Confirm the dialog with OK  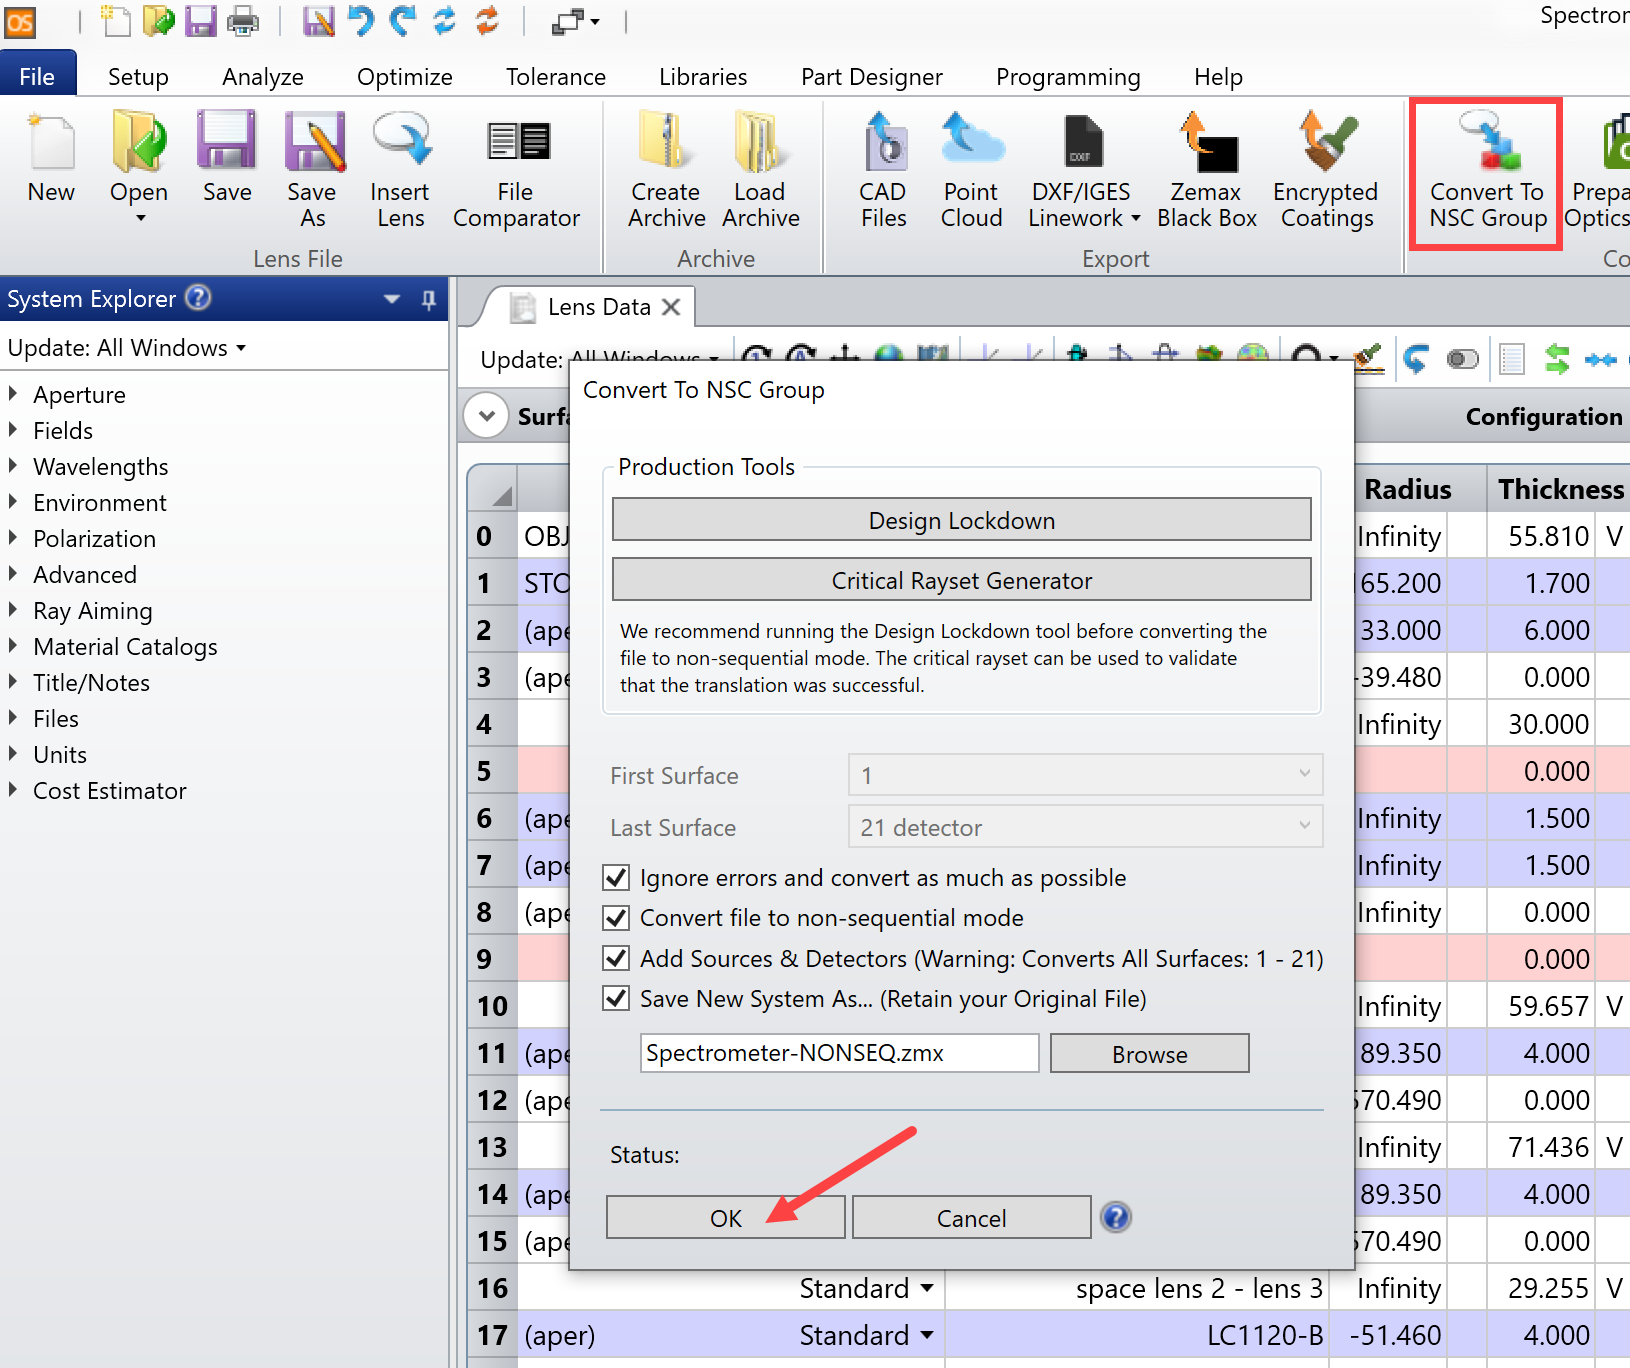pos(726,1218)
